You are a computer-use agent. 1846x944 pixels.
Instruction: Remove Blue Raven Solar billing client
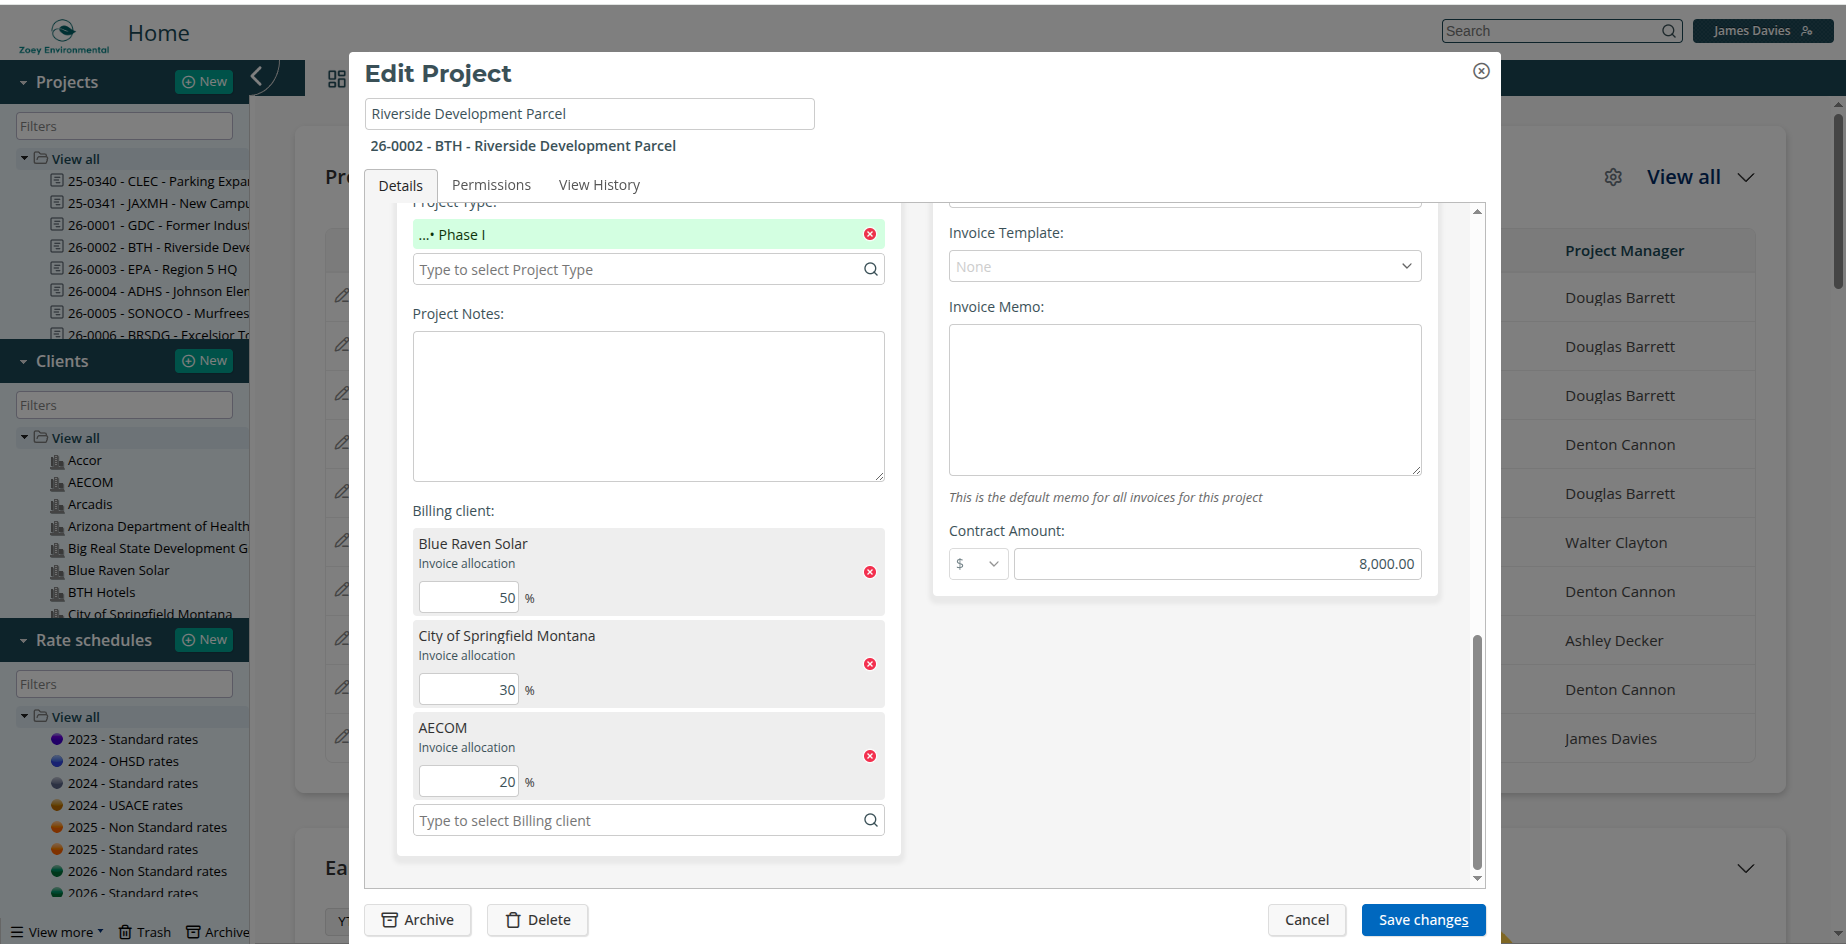point(870,572)
